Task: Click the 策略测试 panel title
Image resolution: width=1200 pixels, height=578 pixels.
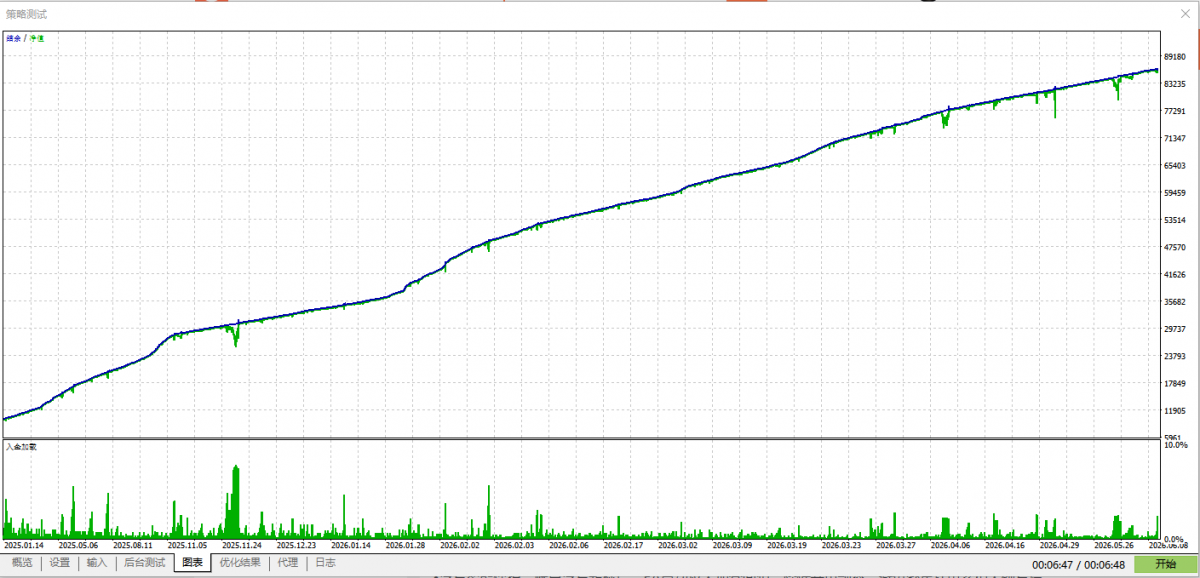Action: 26,14
